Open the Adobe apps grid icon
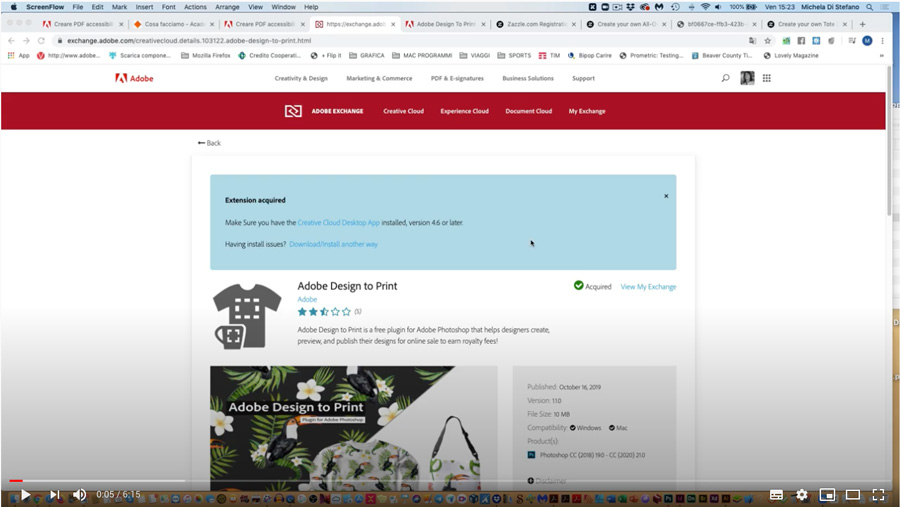This screenshot has height=507, width=900. (766, 78)
